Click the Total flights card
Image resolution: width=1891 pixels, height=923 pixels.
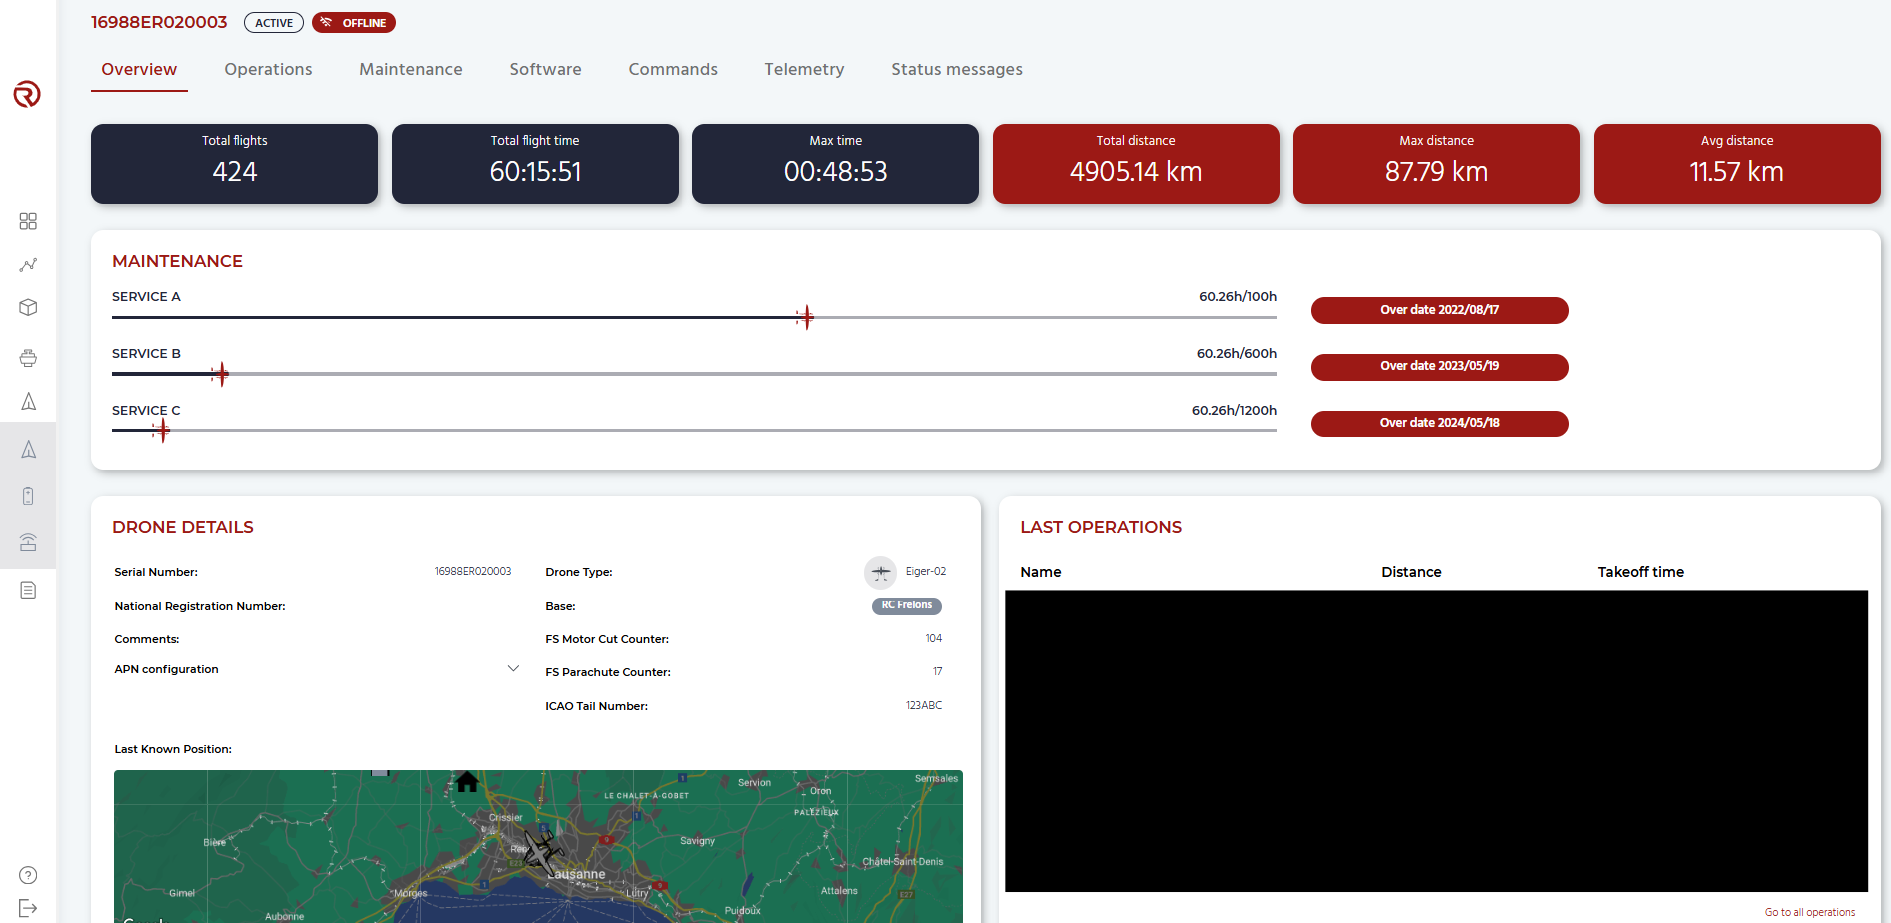(234, 164)
